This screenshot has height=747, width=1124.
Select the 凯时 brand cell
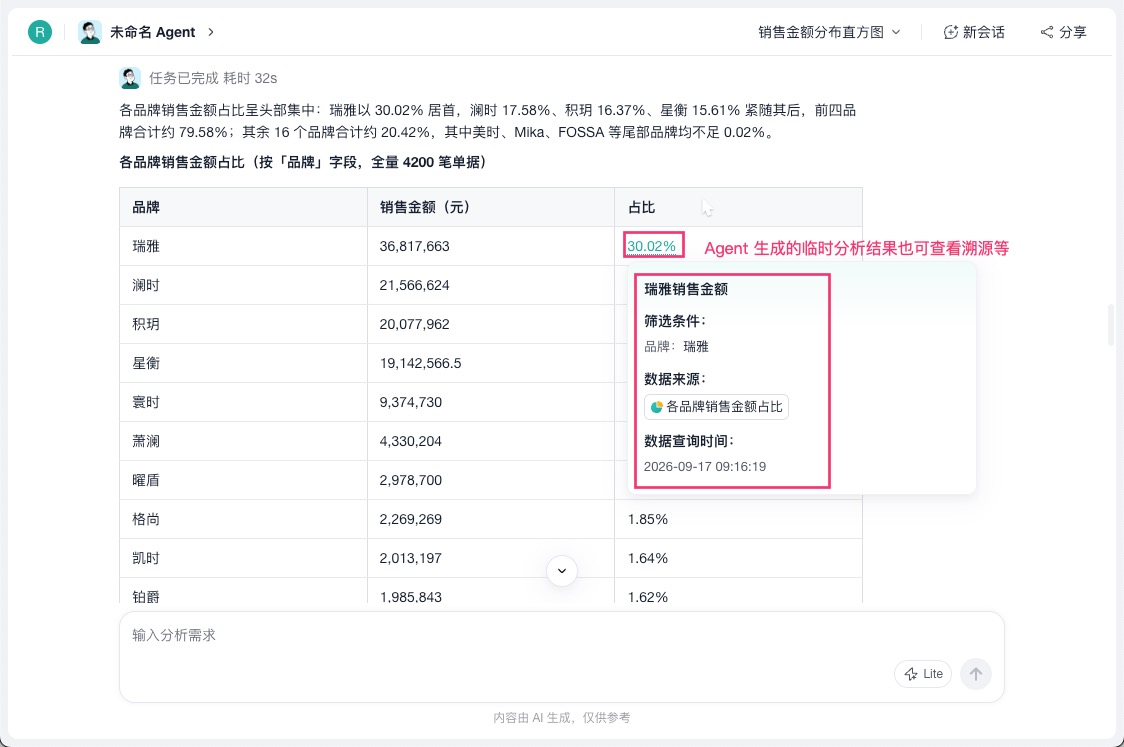[244, 558]
